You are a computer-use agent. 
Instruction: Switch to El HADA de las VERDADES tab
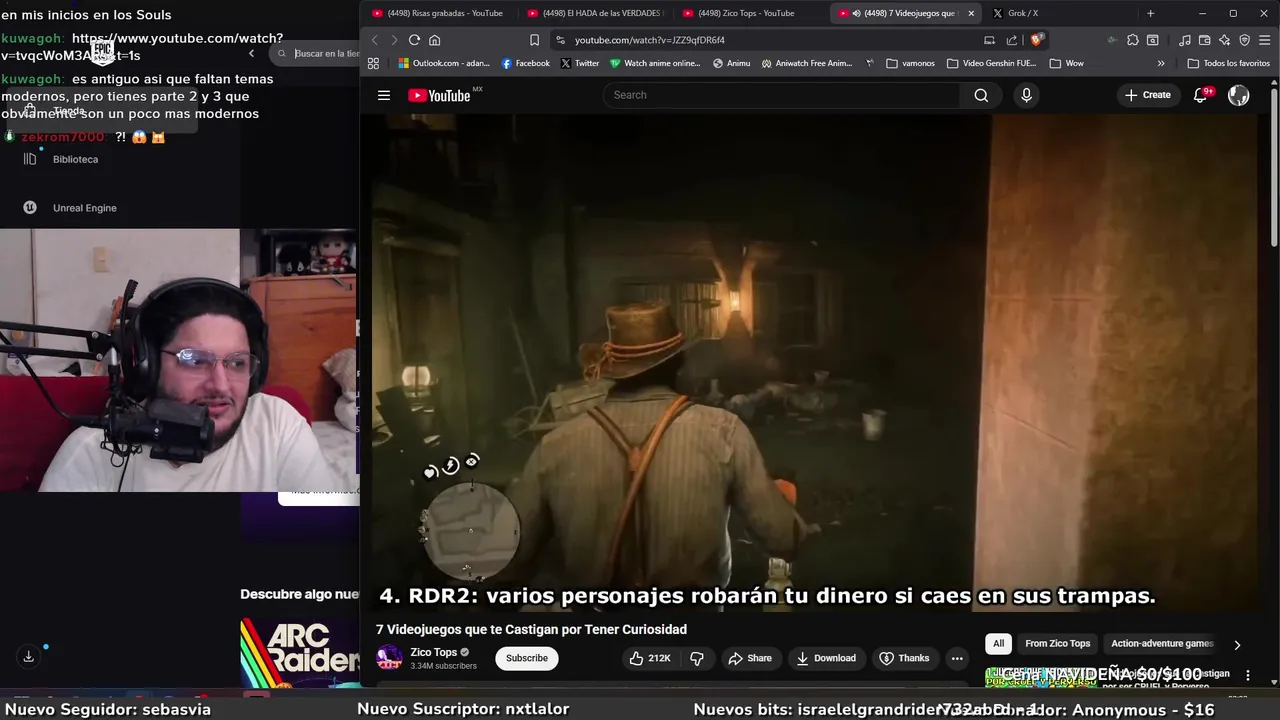click(x=595, y=13)
